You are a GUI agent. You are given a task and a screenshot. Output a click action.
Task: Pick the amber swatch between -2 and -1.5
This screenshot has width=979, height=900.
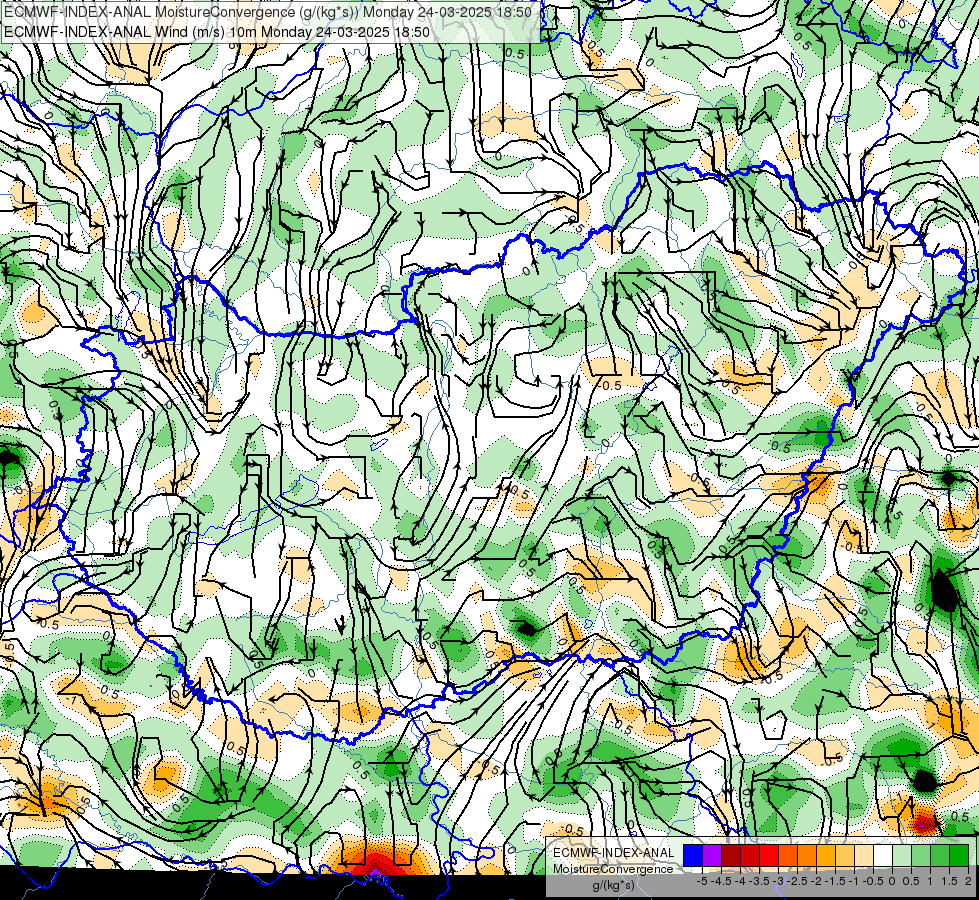point(826,856)
